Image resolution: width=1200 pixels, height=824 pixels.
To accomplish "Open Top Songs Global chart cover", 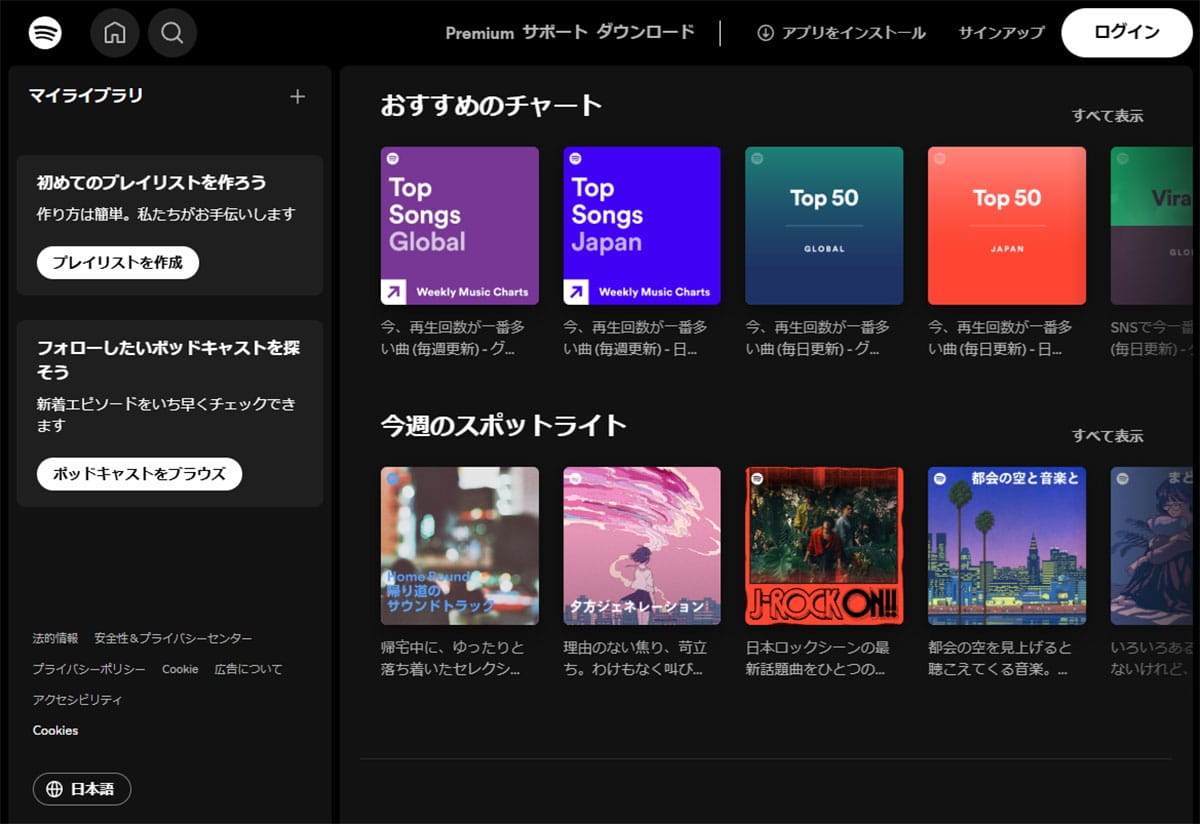I will 460,226.
